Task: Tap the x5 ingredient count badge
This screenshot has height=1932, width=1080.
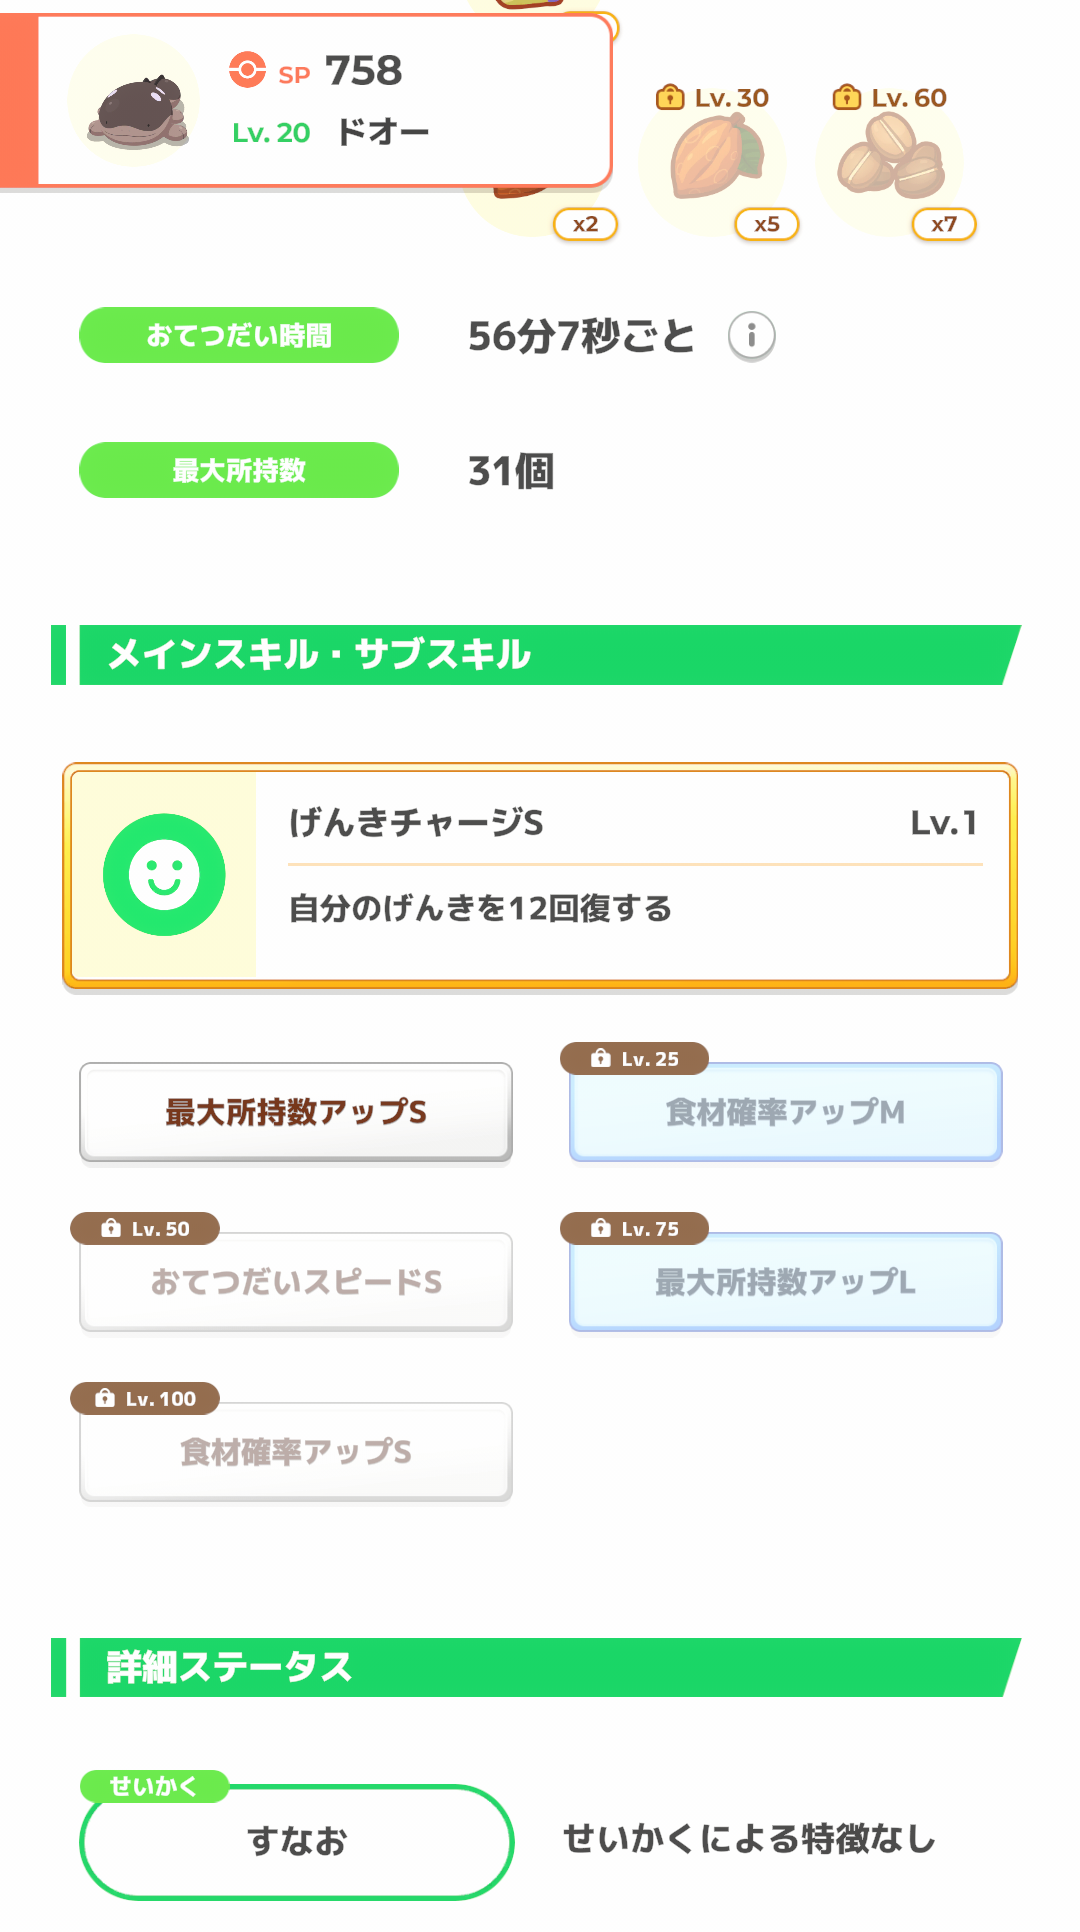Action: point(766,224)
